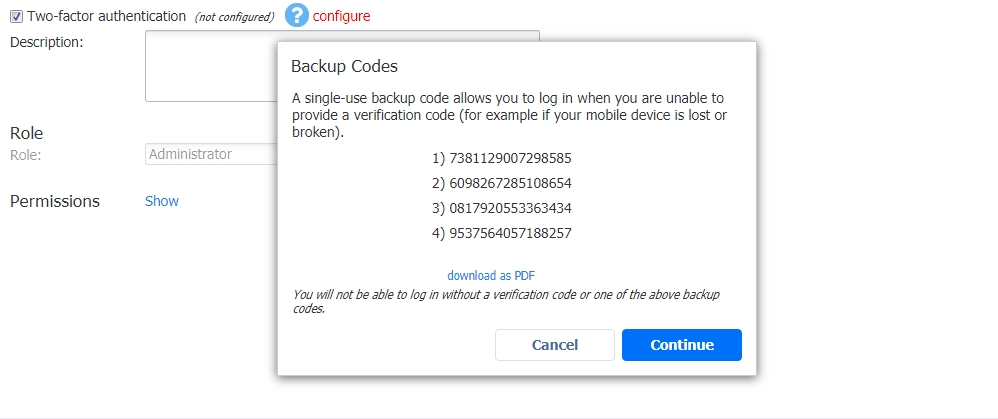The image size is (998, 419).
Task: Select backup code 9537564057188257
Action: click(x=510, y=233)
